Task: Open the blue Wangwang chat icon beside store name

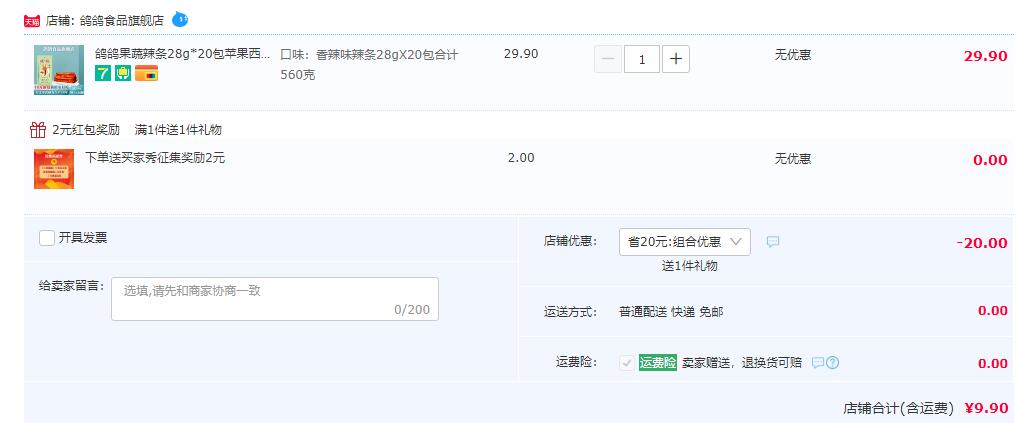Action: pyautogui.click(x=180, y=20)
